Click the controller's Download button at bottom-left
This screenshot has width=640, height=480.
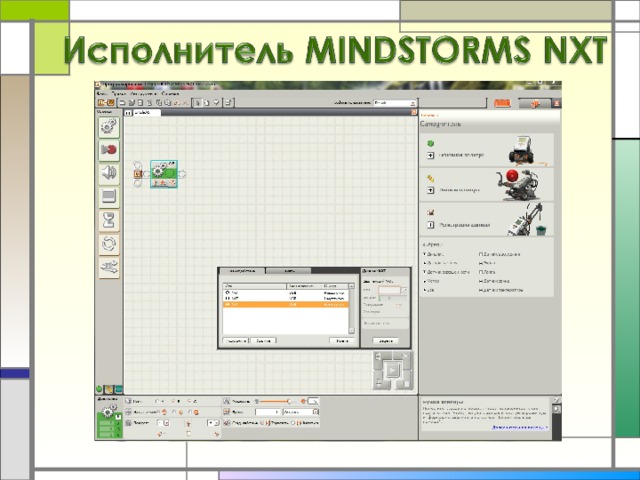point(378,384)
